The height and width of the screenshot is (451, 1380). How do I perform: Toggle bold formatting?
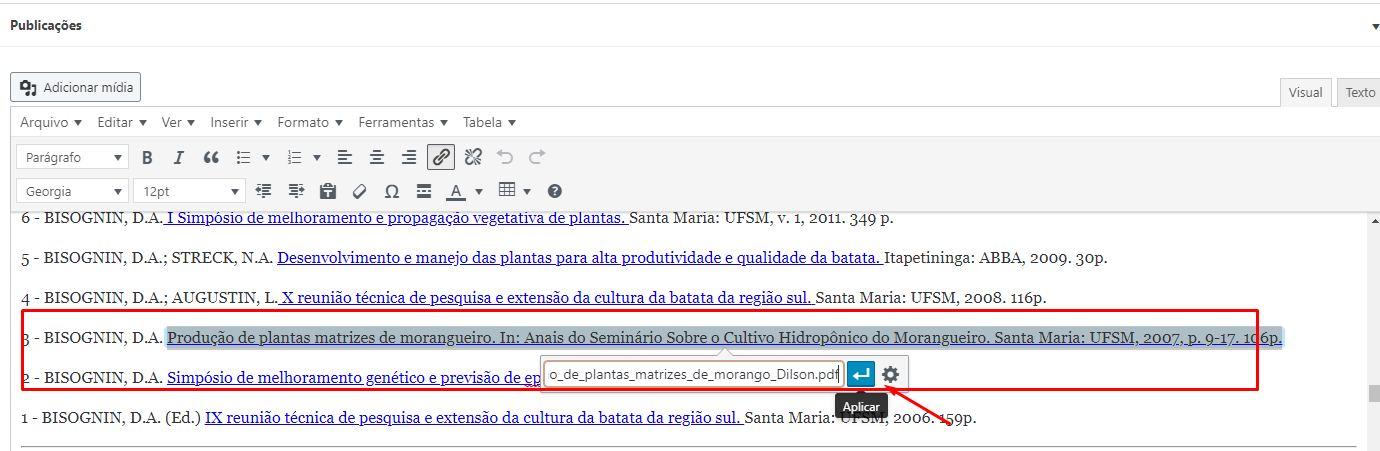(147, 157)
